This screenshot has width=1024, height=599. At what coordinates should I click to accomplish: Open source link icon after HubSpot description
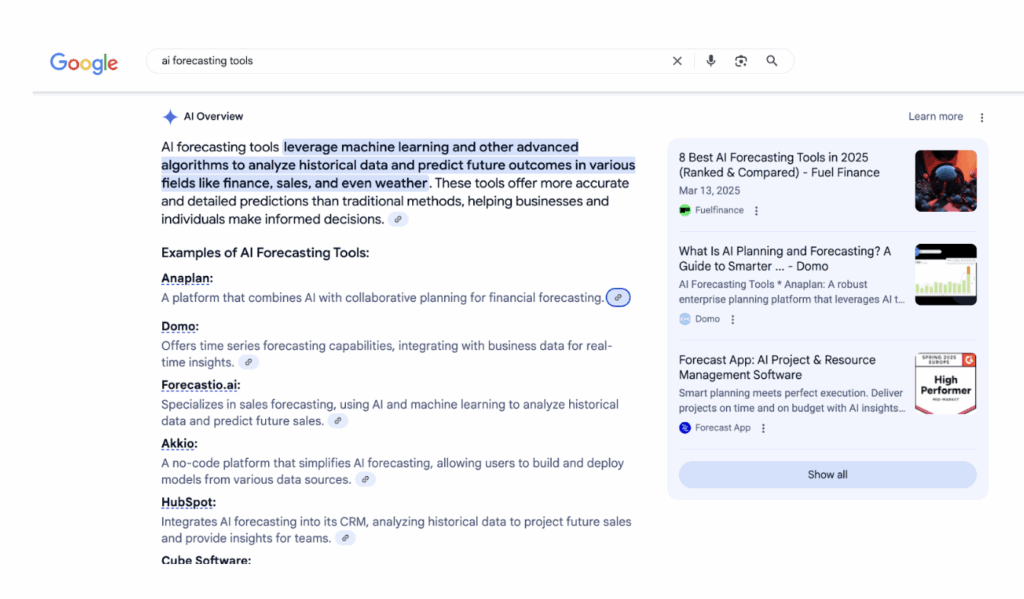point(345,538)
